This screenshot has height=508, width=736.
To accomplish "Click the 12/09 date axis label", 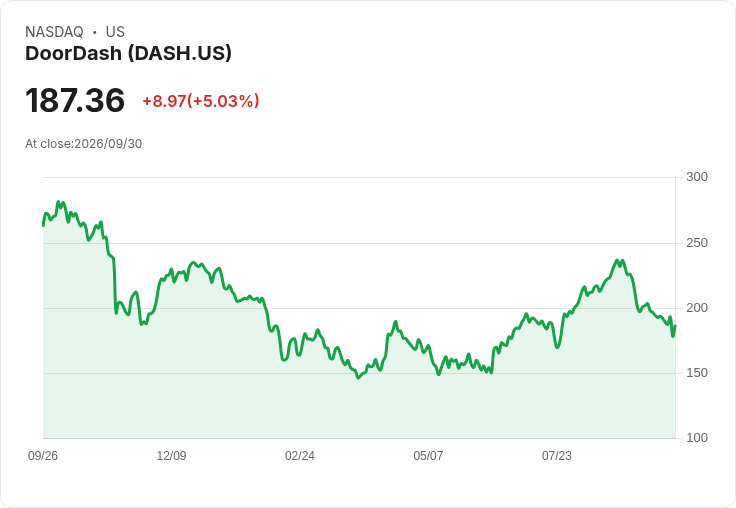I will [x=171, y=456].
